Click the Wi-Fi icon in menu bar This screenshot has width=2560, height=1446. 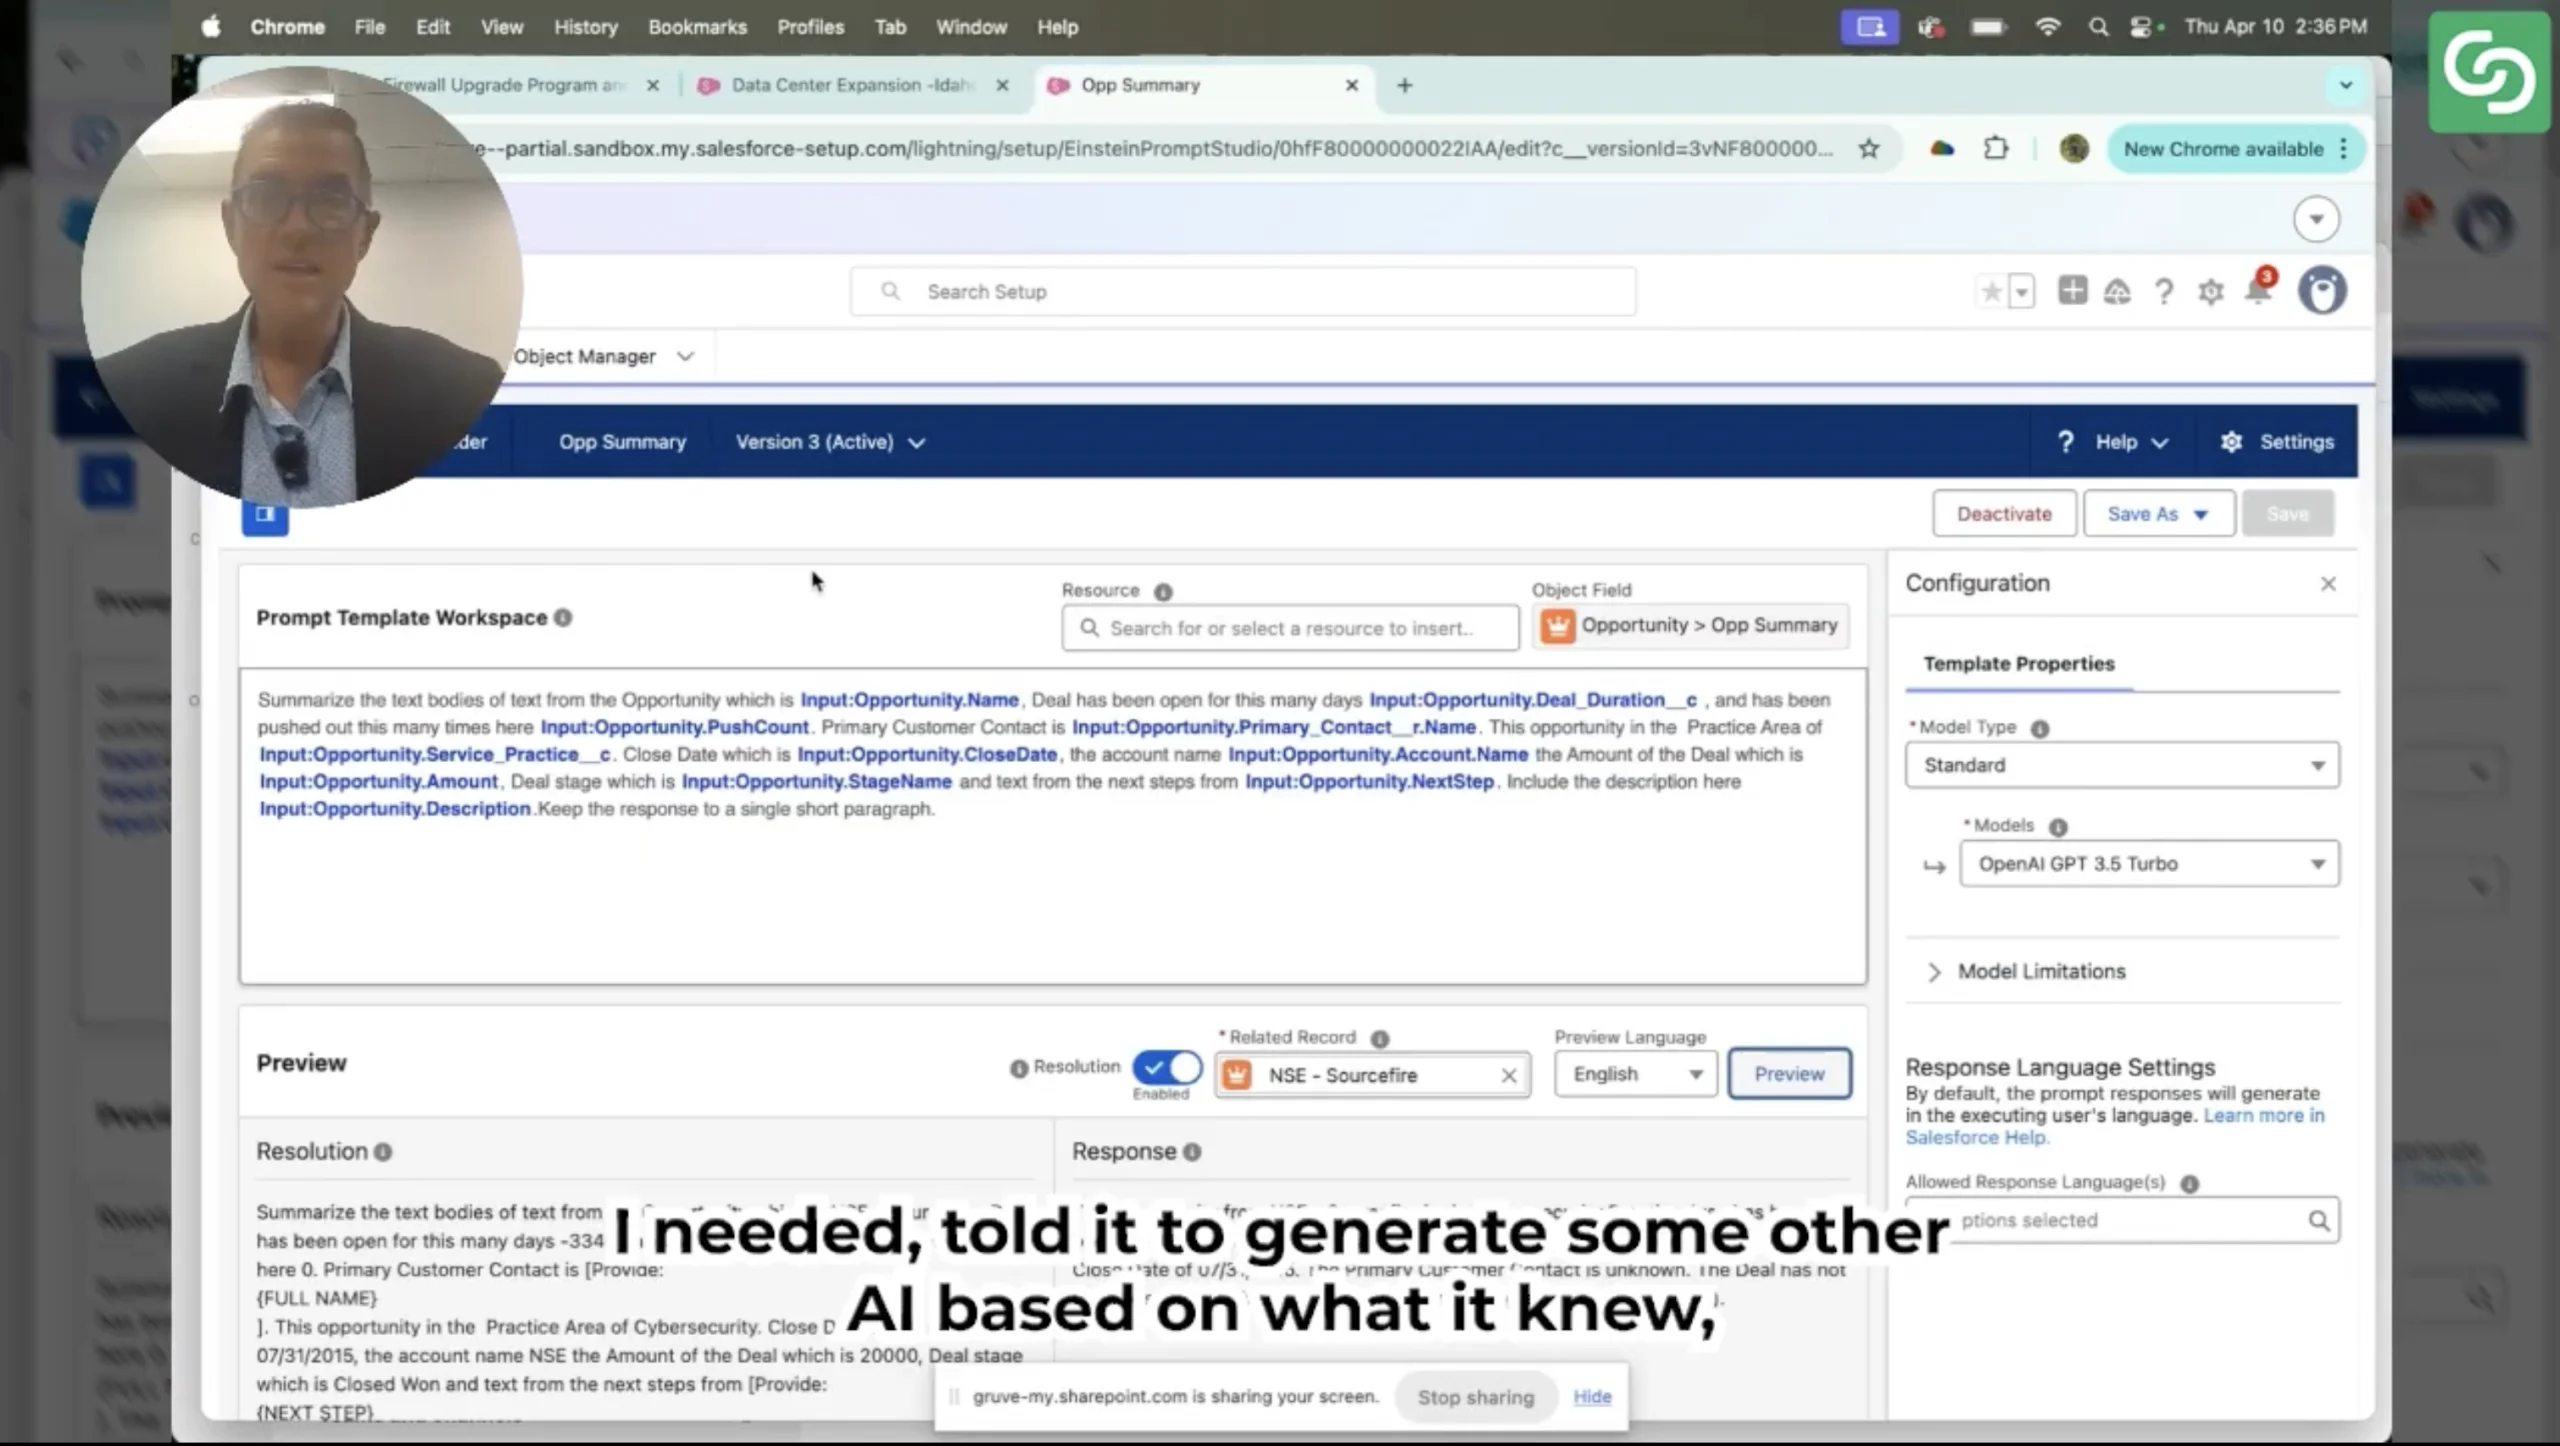(x=2047, y=27)
